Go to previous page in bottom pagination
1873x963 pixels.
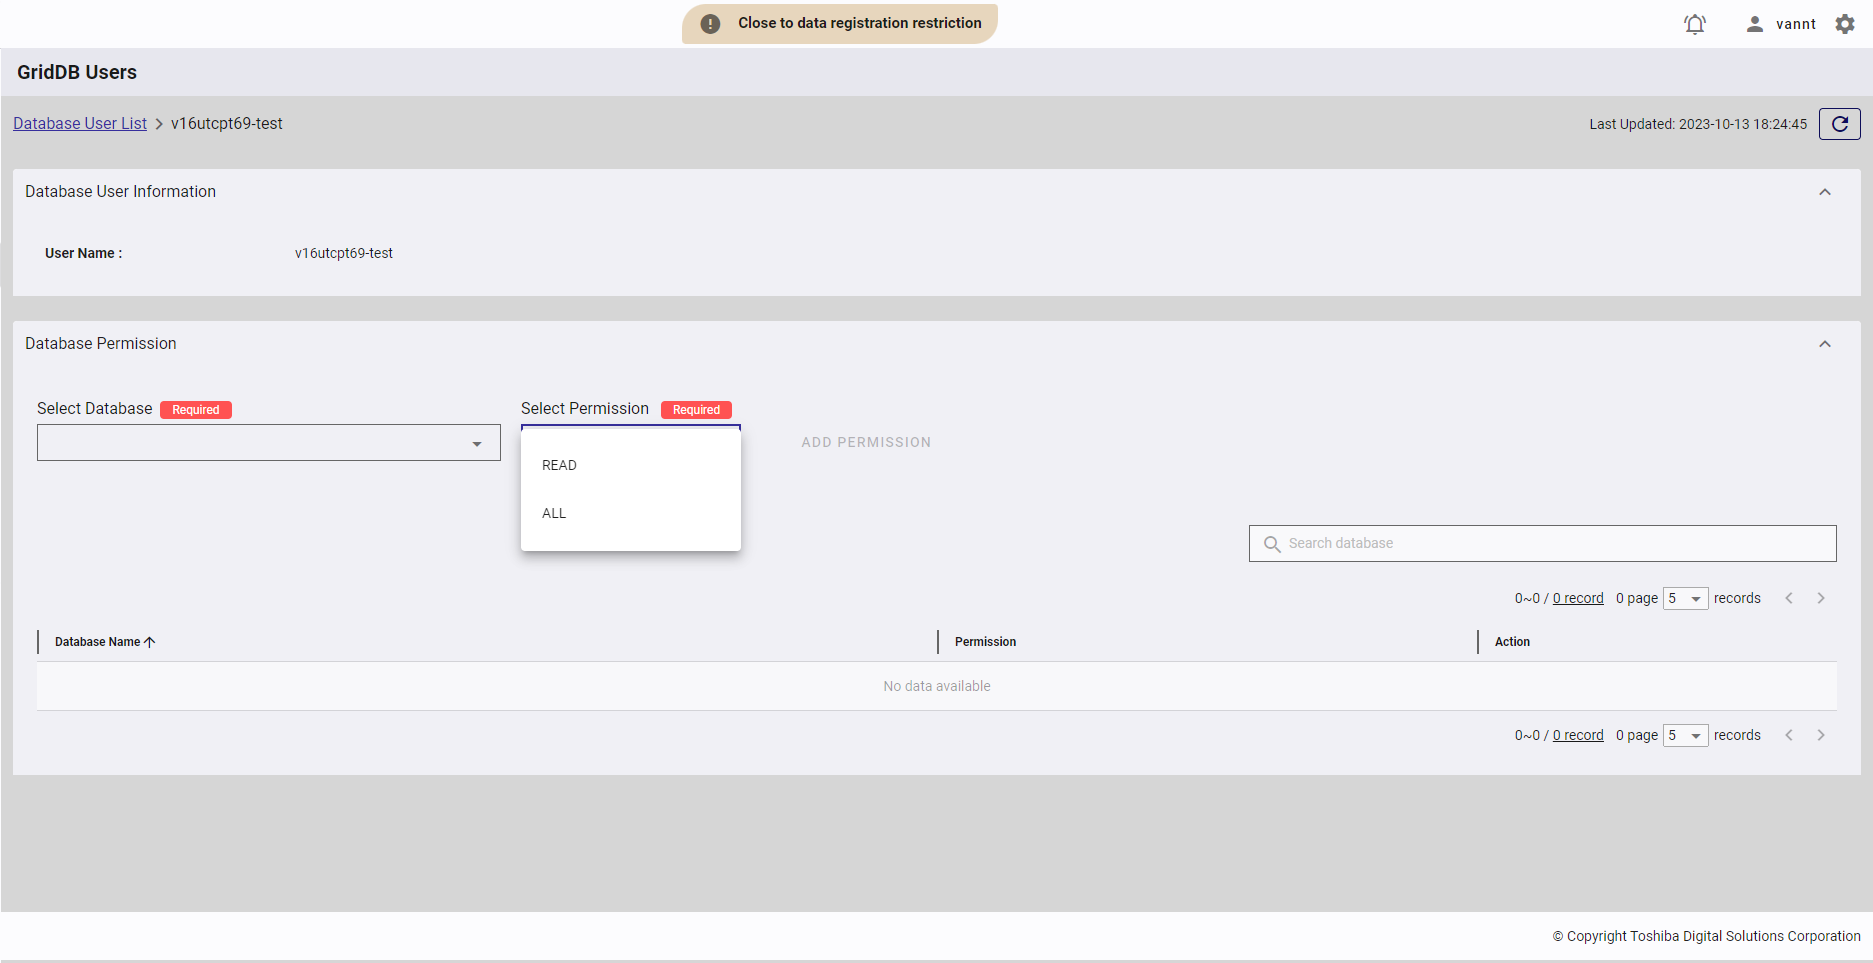pyautogui.click(x=1789, y=735)
